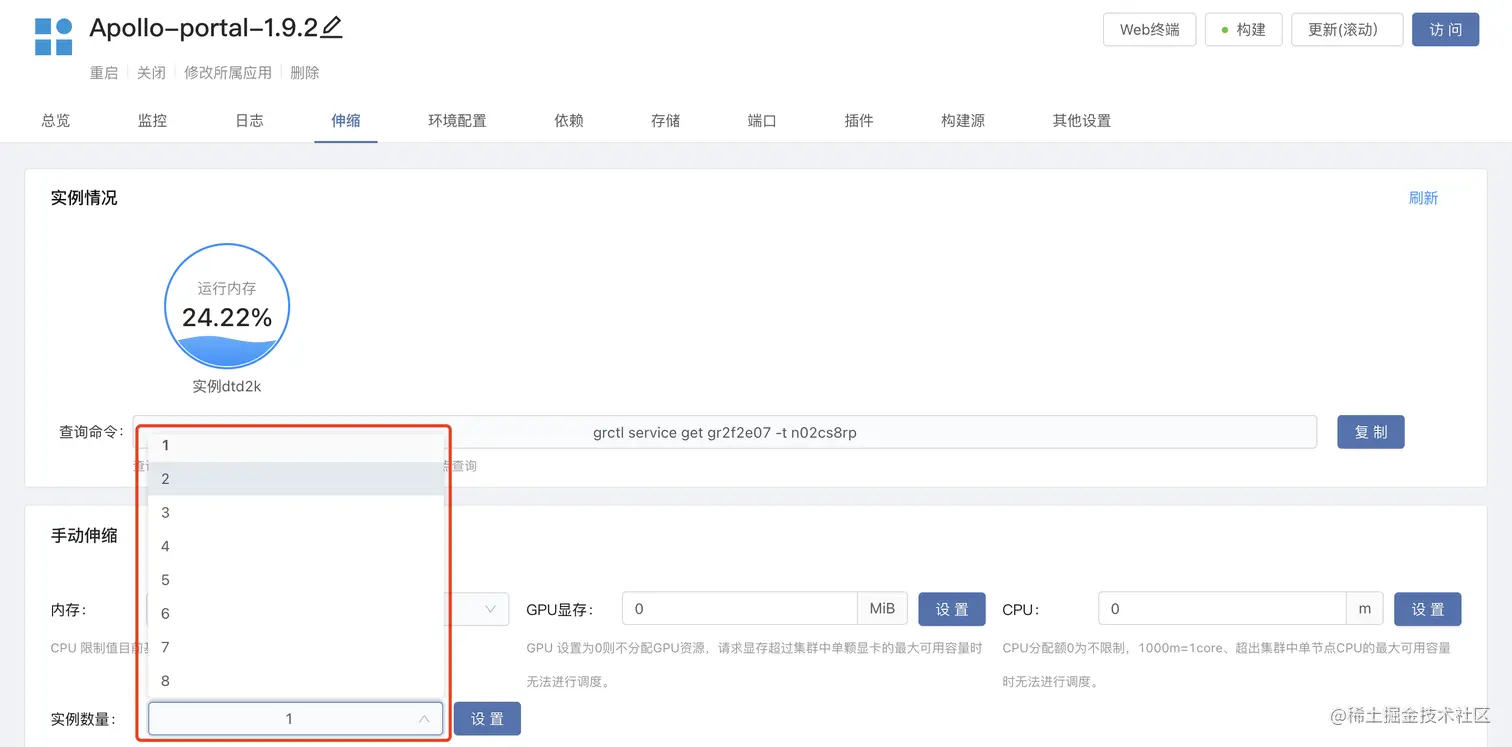The image size is (1512, 747).
Task: Switch to the 端口 ports tab
Action: [x=762, y=120]
